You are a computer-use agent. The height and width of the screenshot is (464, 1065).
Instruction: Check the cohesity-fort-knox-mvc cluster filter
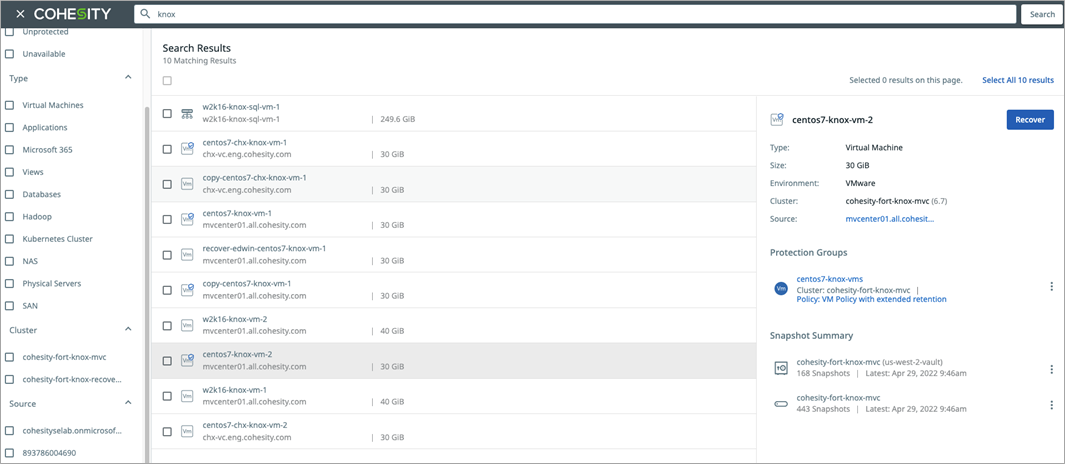point(10,357)
